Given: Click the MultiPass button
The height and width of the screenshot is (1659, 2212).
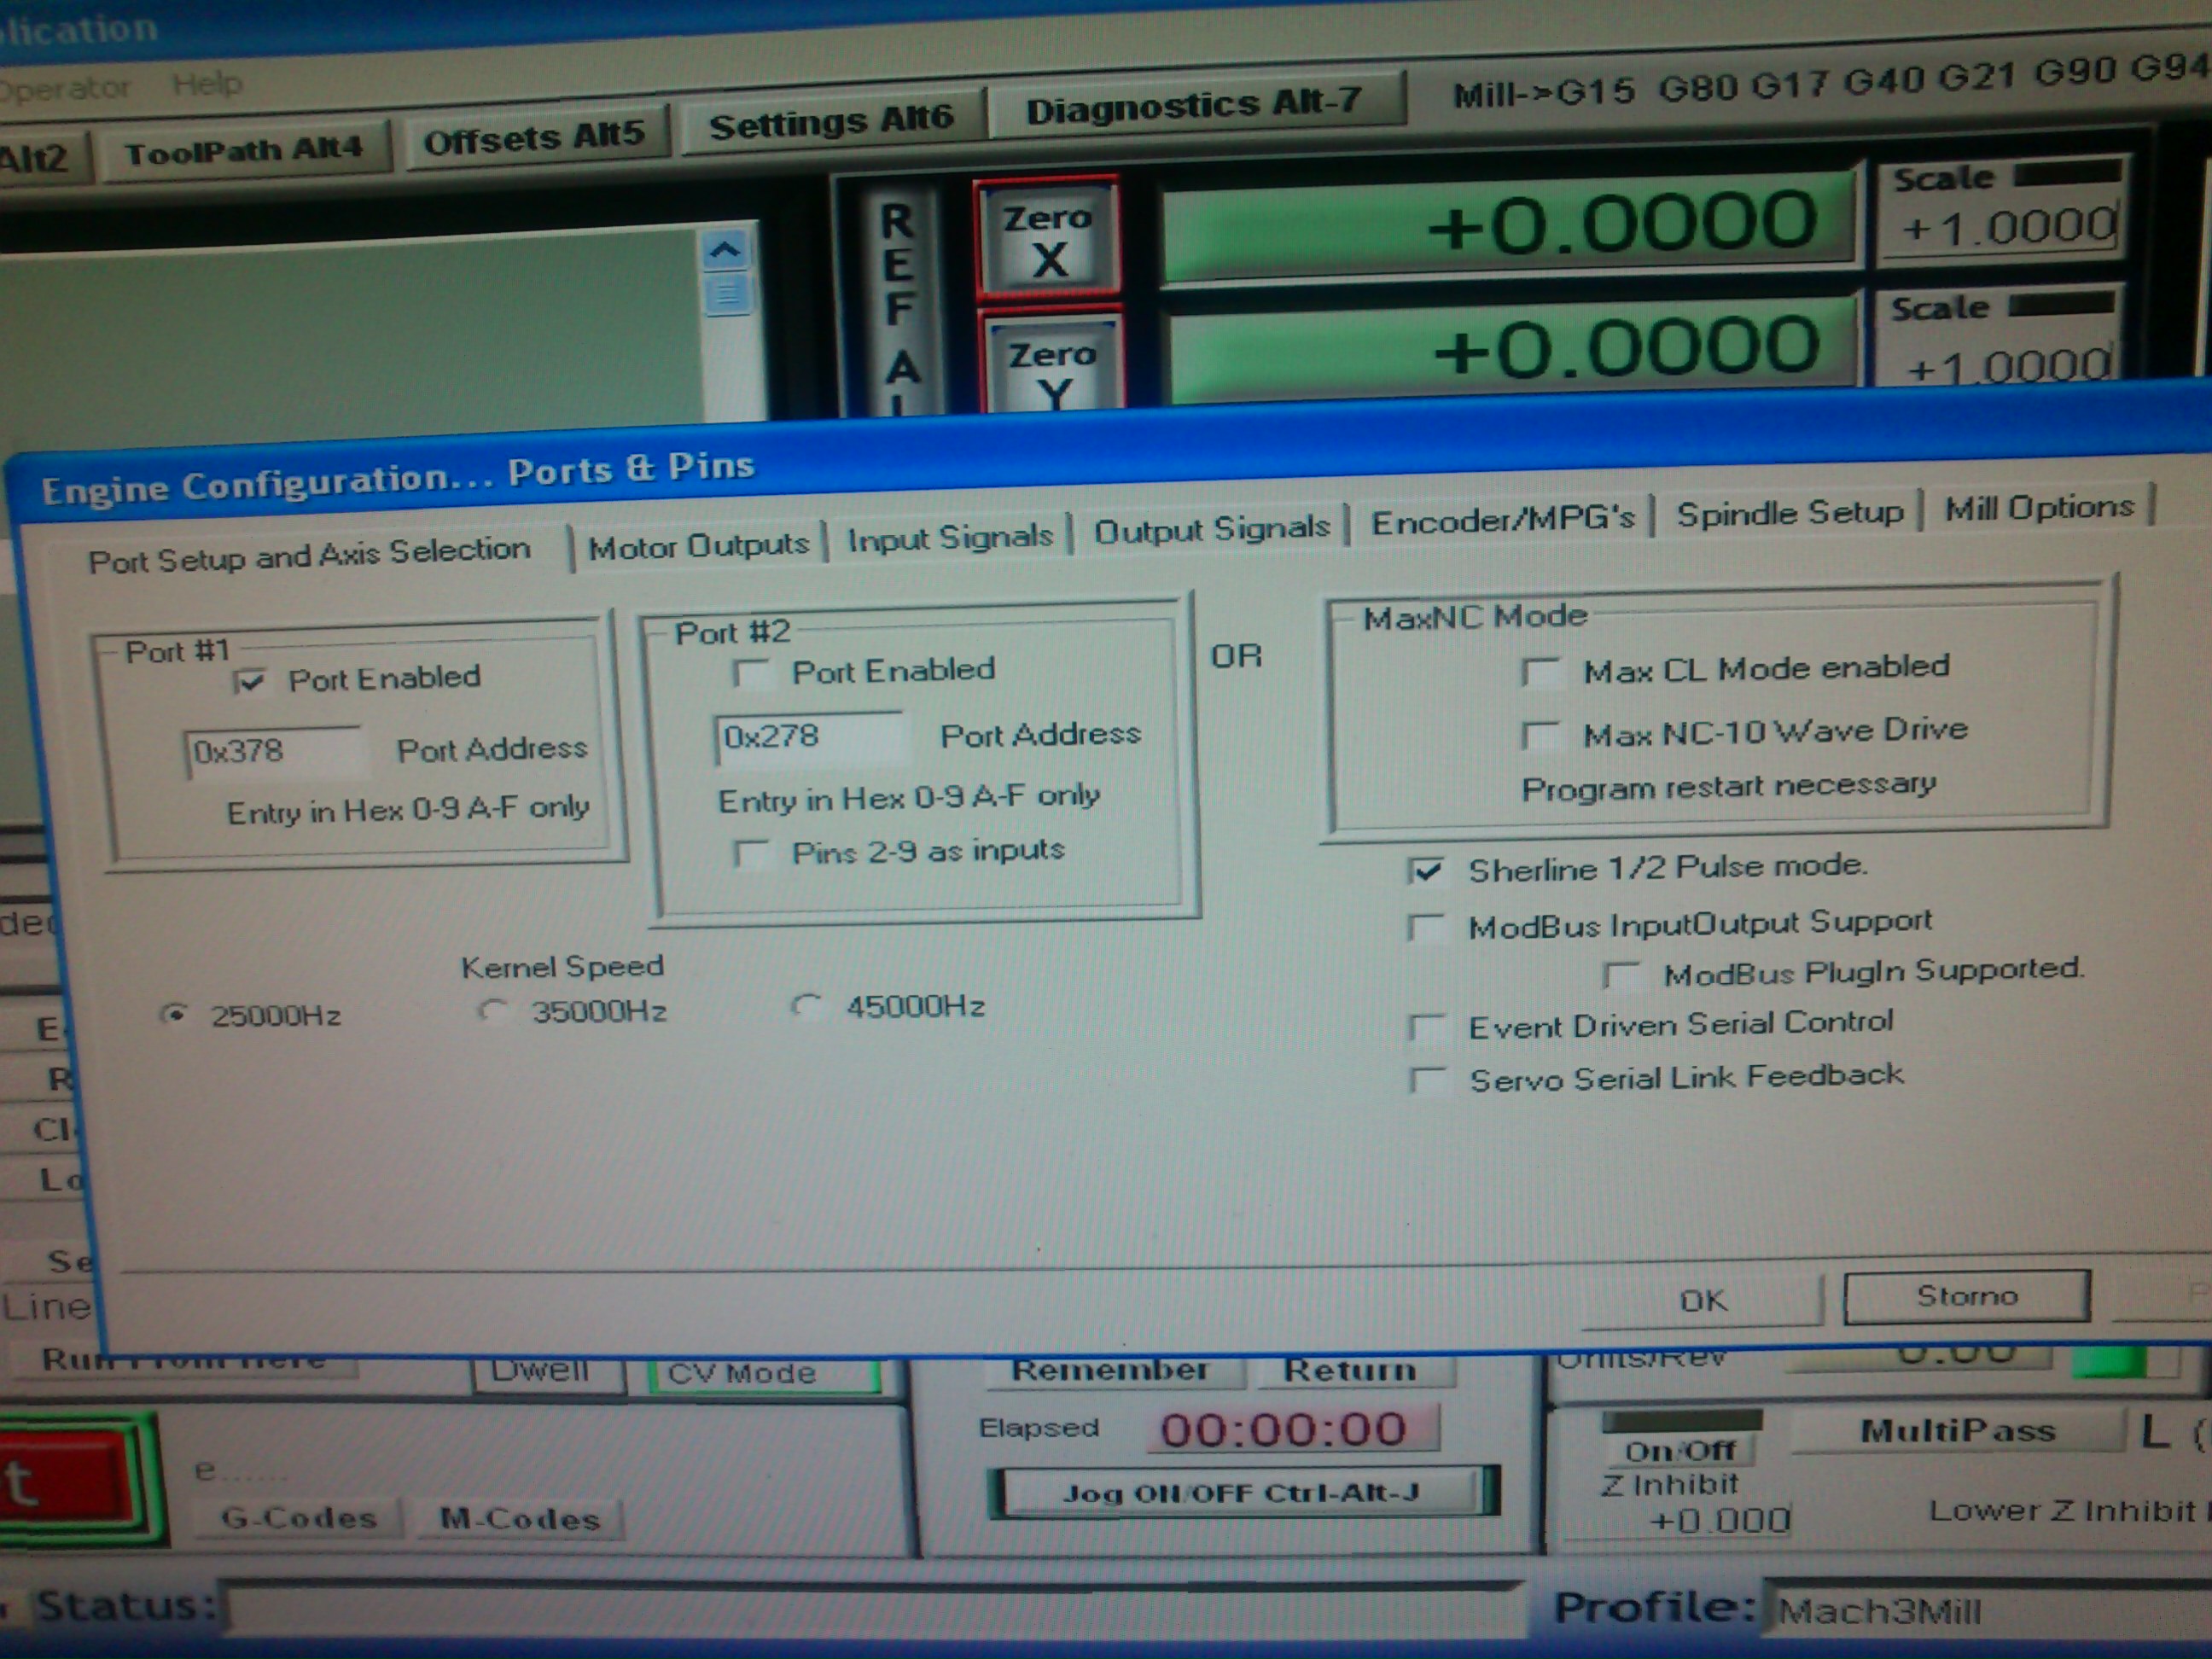Looking at the screenshot, I should (1957, 1431).
